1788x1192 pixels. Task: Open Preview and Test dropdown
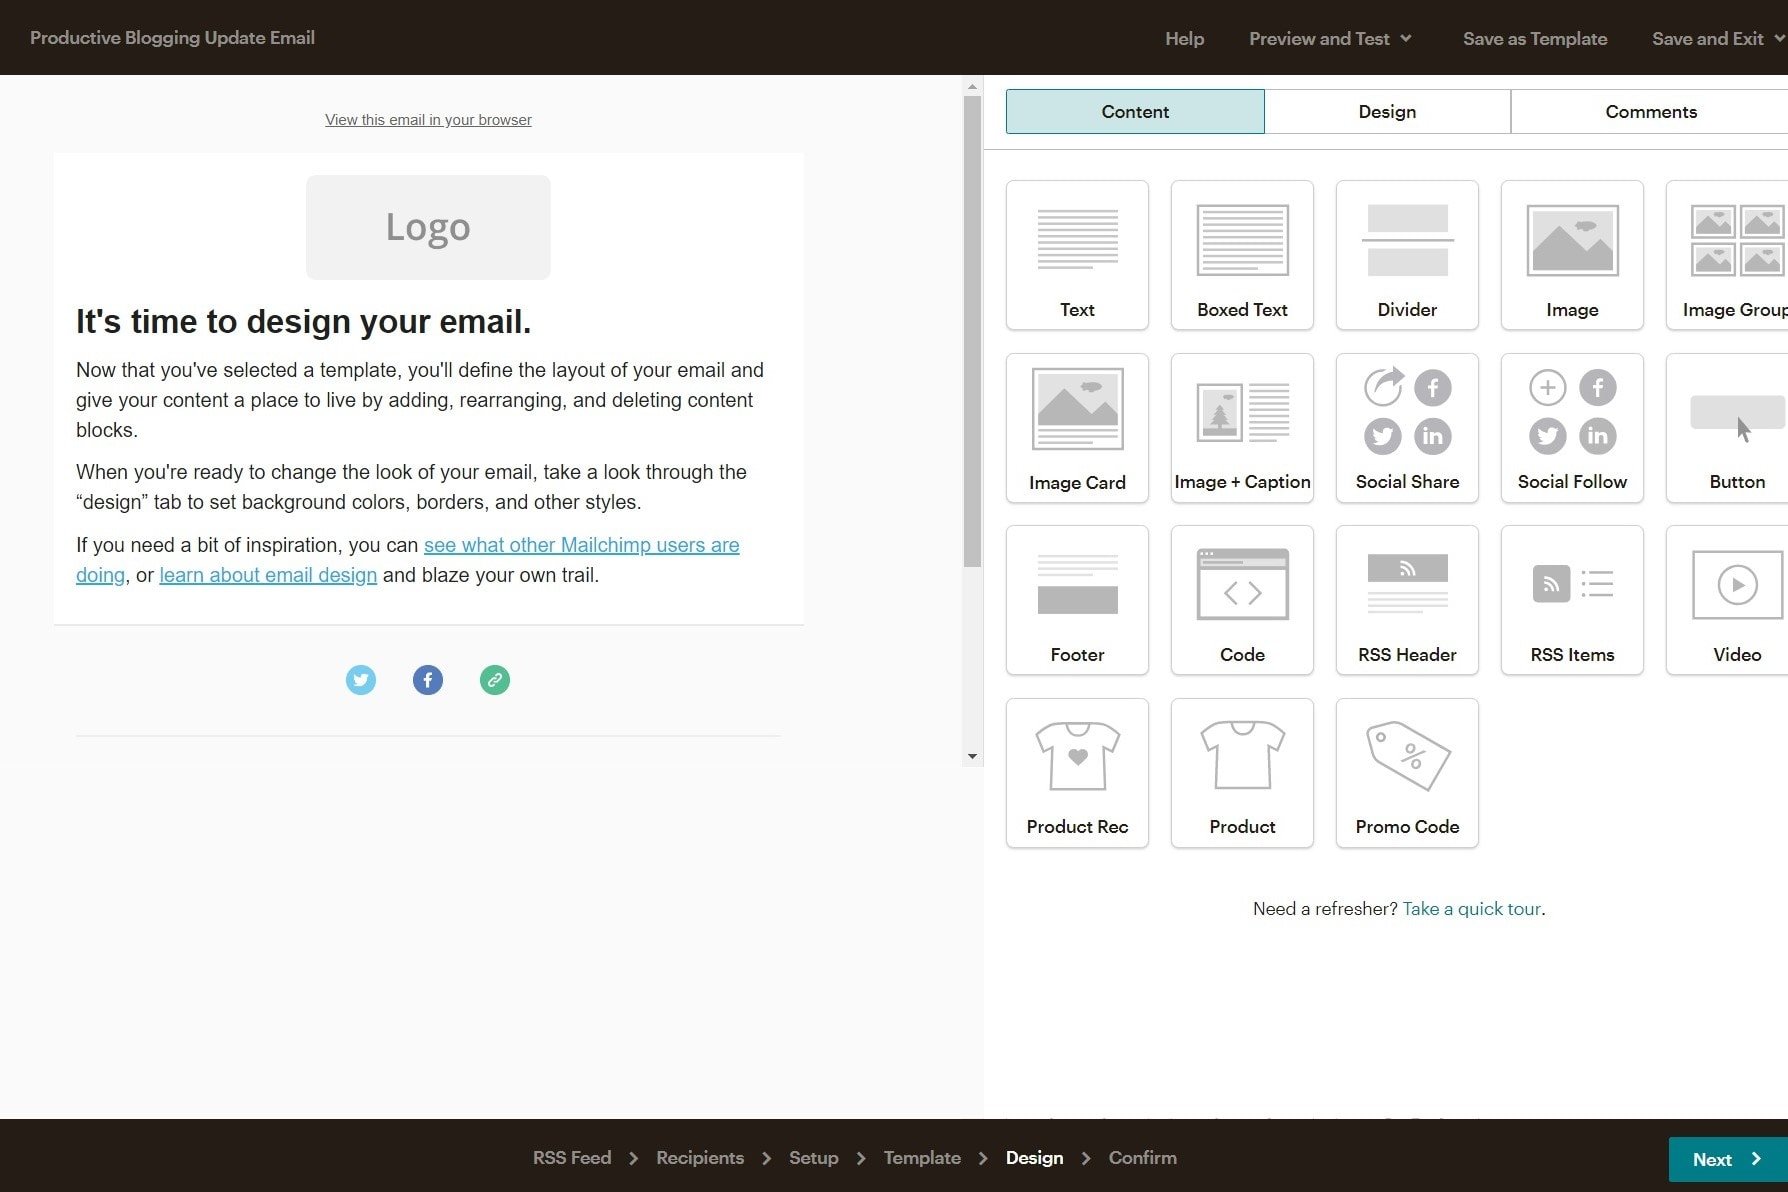[1330, 38]
